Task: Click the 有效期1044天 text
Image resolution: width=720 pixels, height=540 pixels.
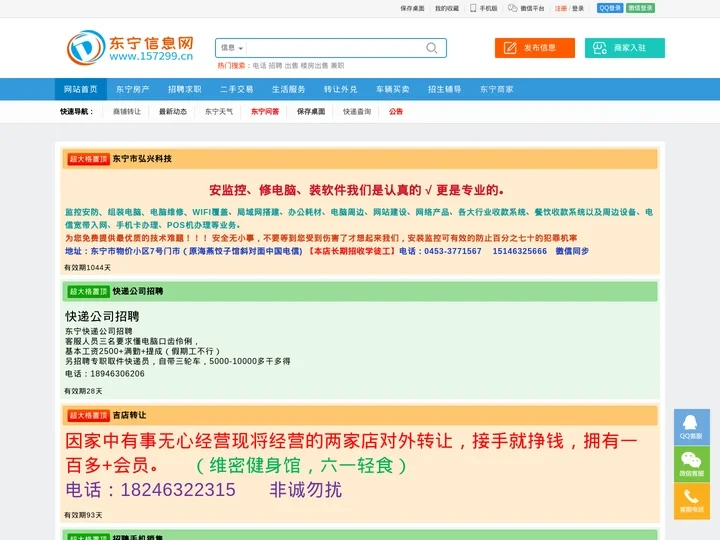Action: [87, 268]
